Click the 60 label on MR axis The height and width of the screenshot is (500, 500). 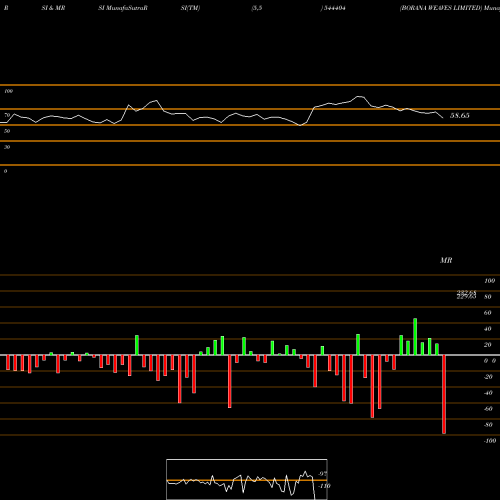(487, 313)
